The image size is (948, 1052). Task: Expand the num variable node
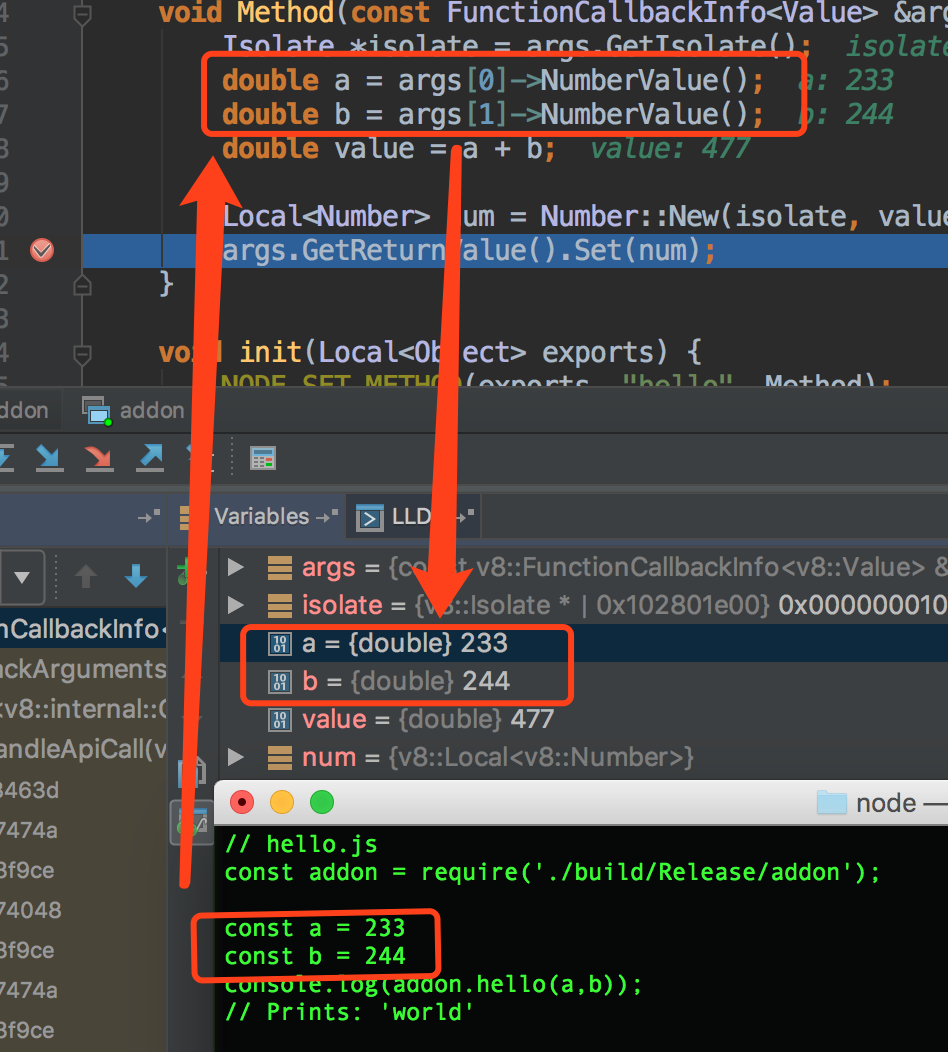235,757
